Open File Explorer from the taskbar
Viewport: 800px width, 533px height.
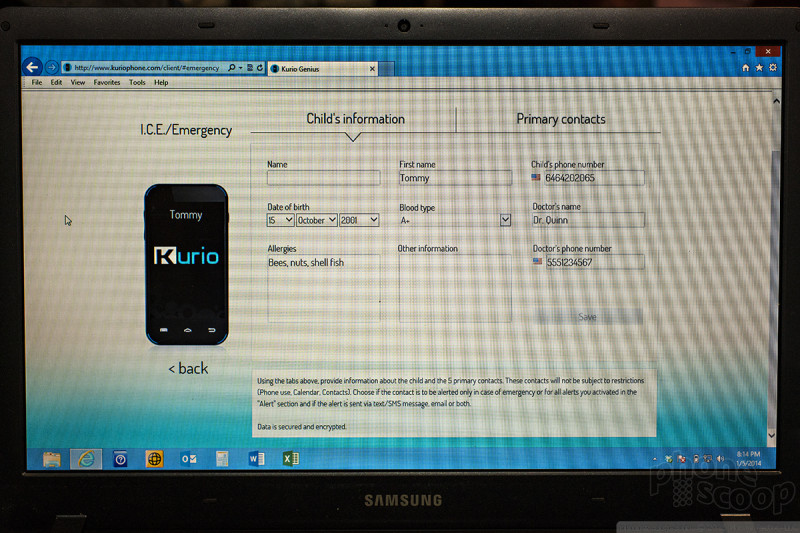pos(52,459)
